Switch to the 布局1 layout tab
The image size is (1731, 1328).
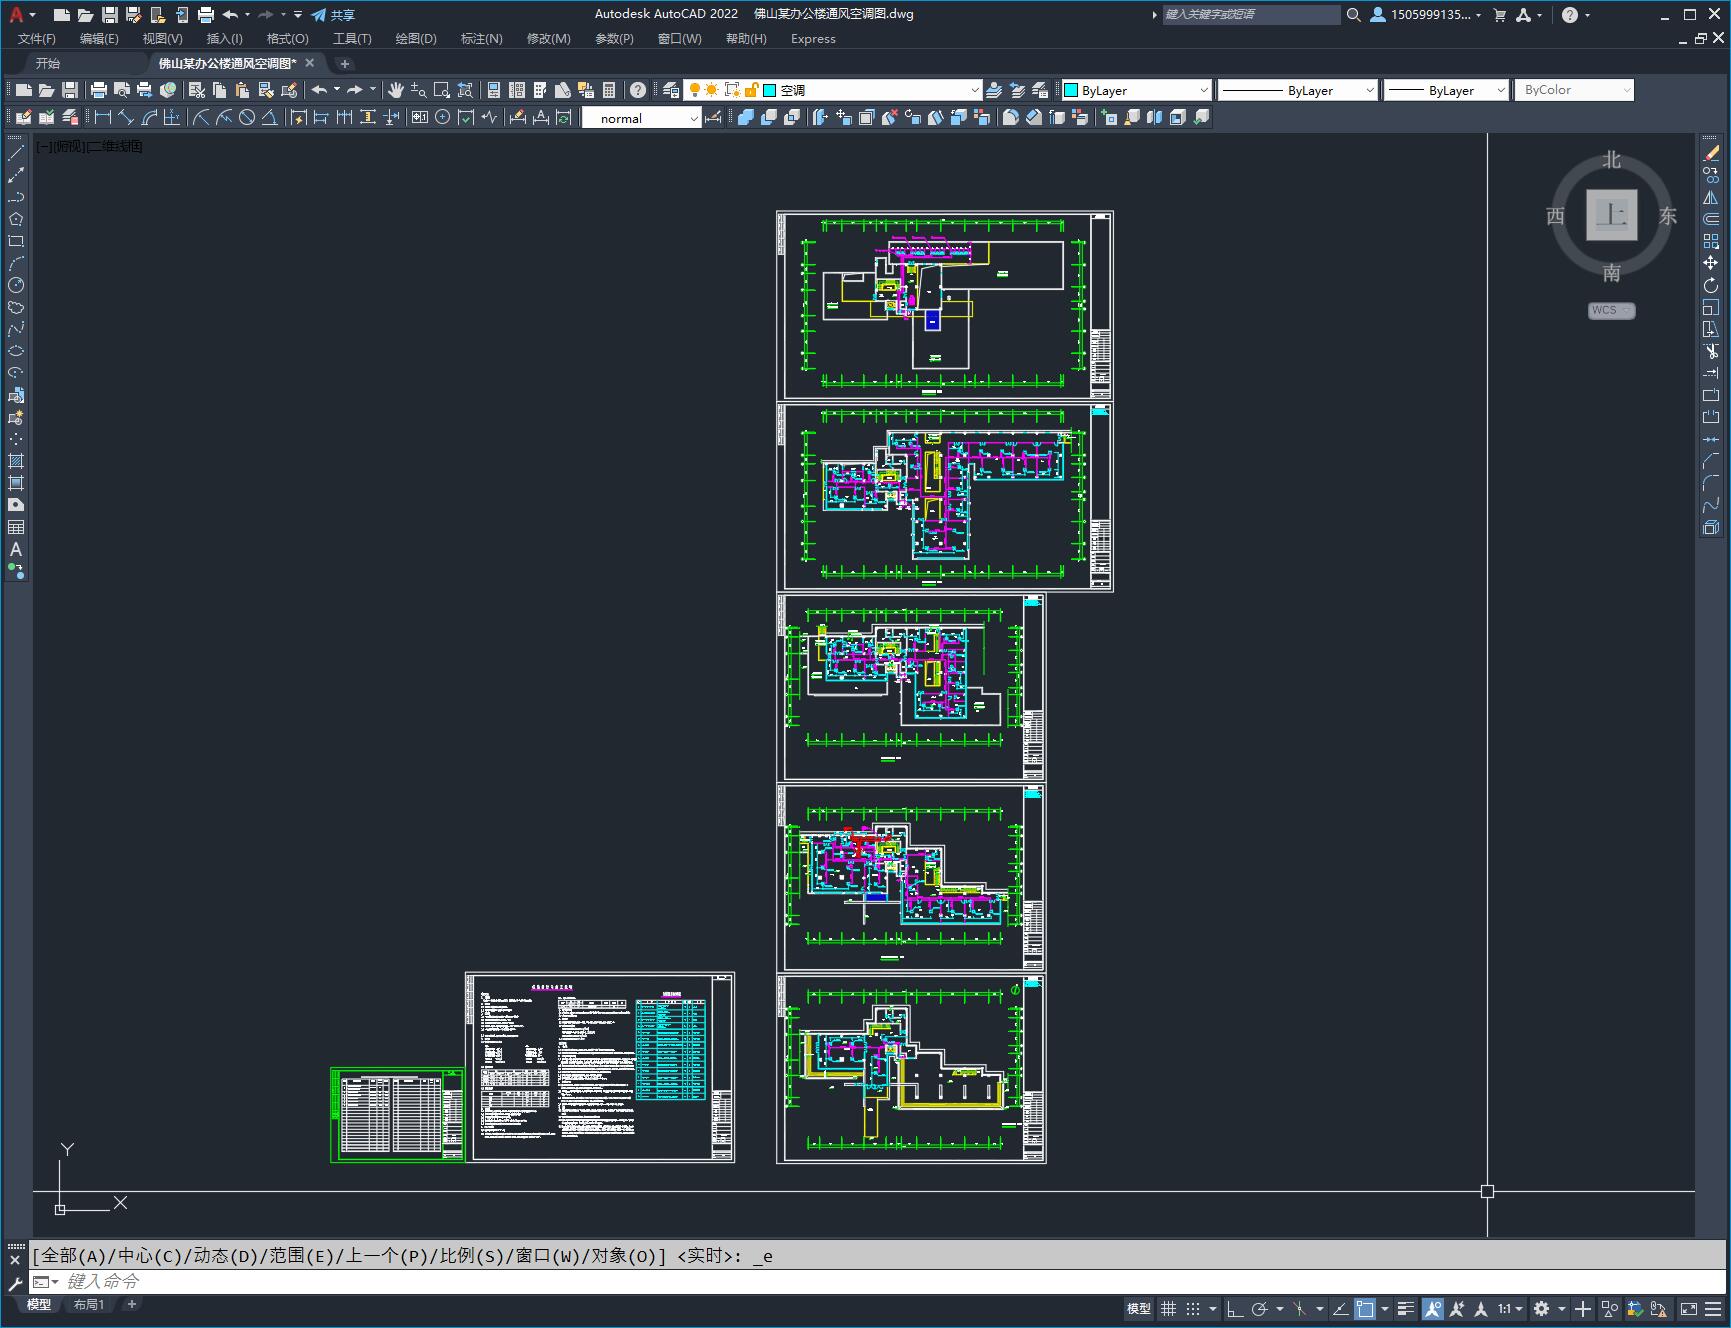point(89,1304)
